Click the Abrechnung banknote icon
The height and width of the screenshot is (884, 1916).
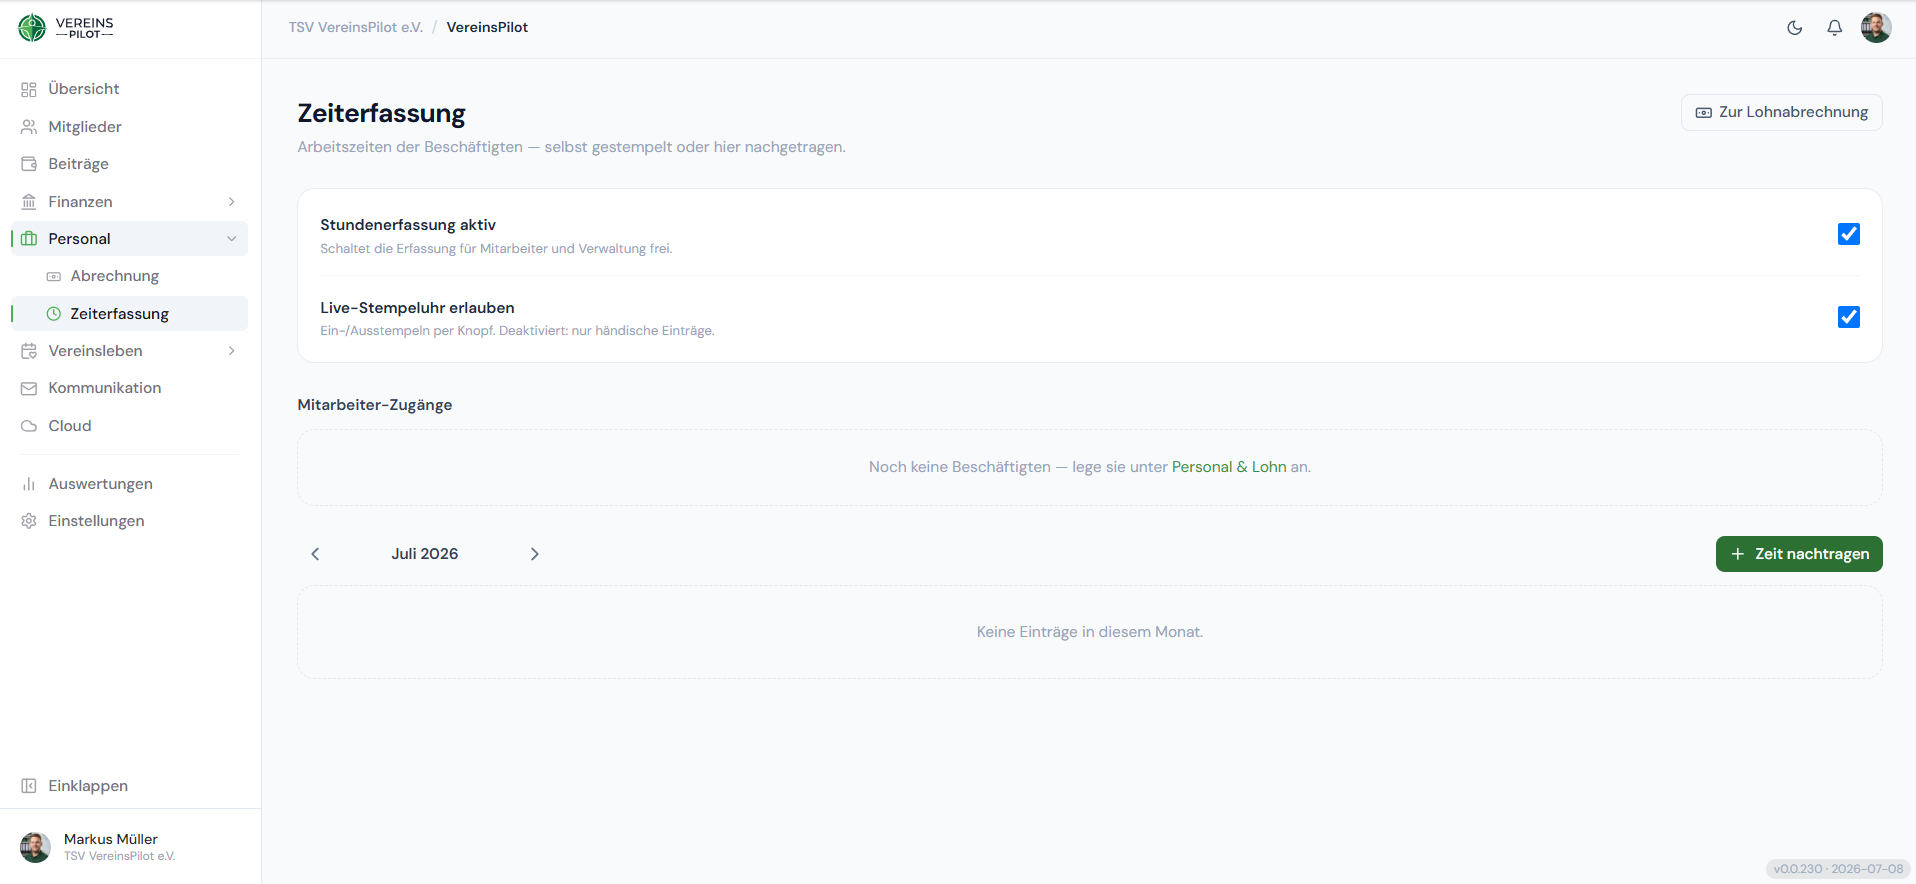(54, 277)
